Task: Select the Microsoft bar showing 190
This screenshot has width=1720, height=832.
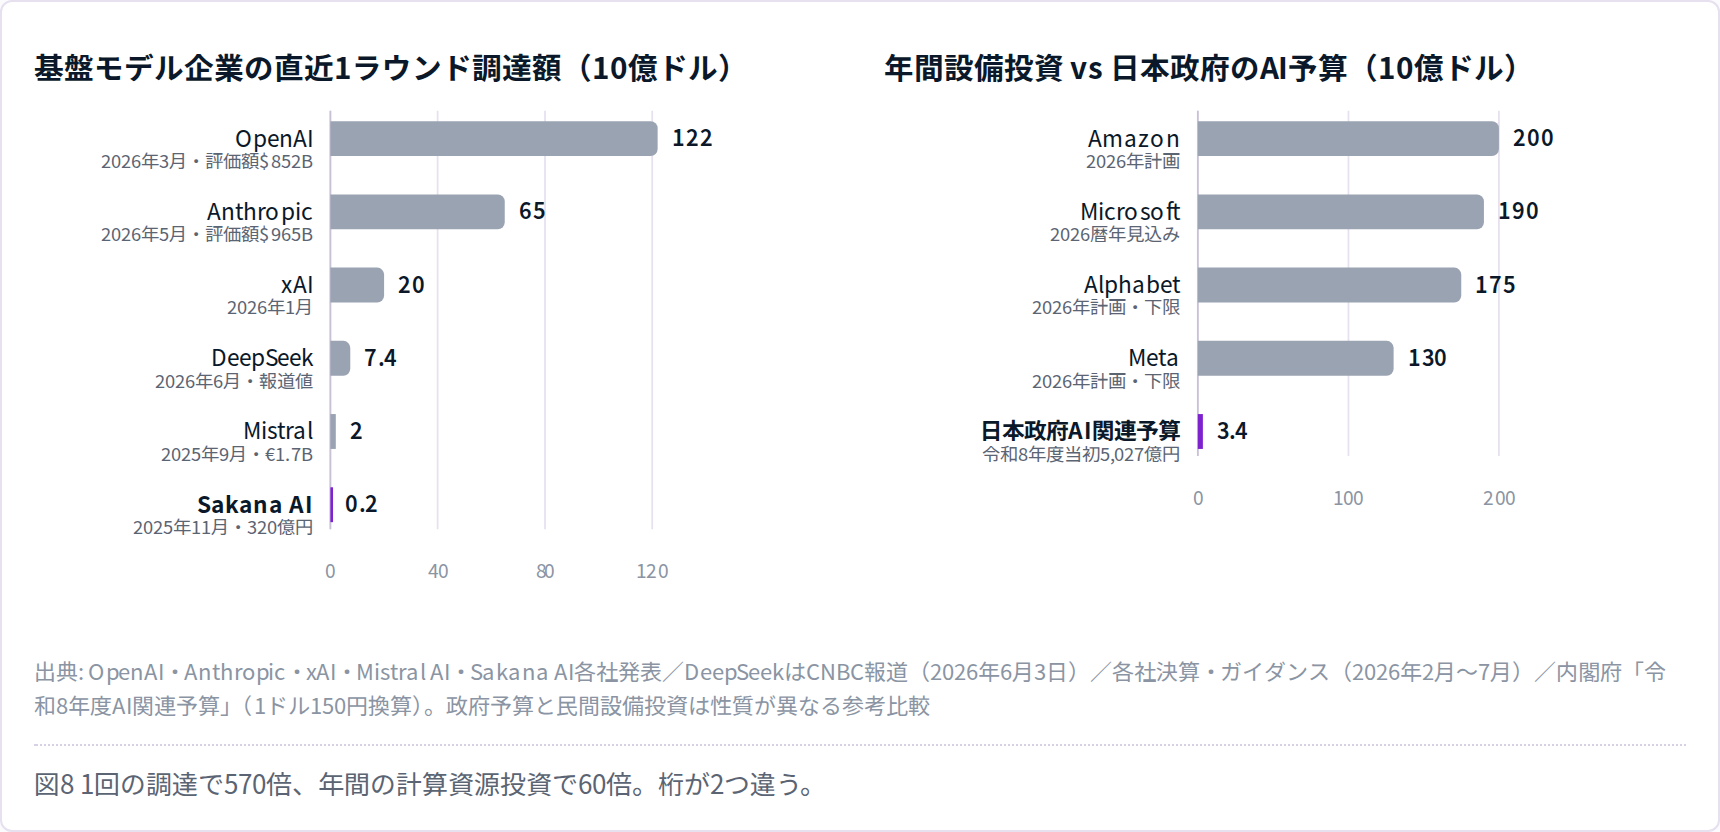Action: (x=1341, y=212)
